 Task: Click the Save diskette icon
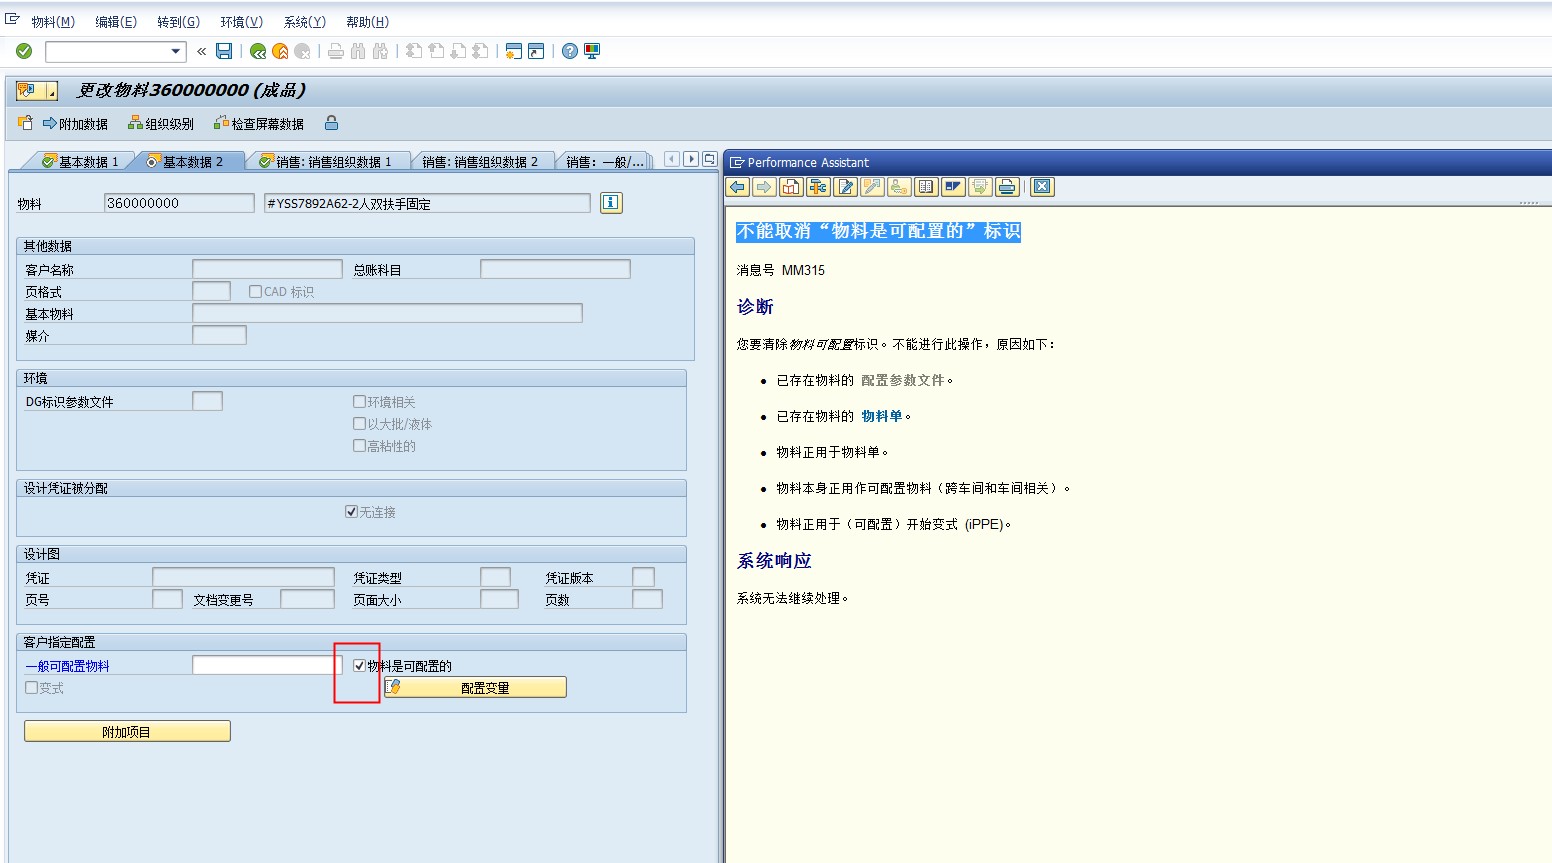tap(224, 51)
